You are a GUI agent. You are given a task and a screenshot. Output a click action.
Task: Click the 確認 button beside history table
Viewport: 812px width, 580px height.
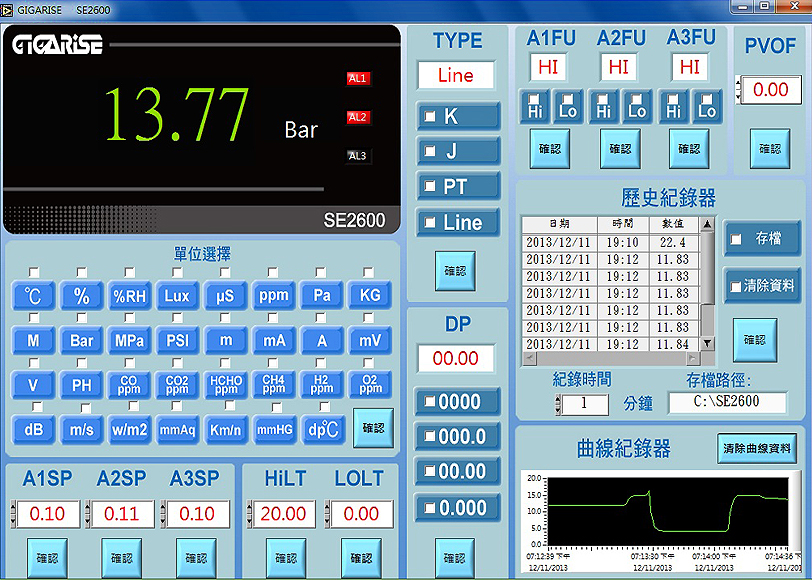[755, 340]
